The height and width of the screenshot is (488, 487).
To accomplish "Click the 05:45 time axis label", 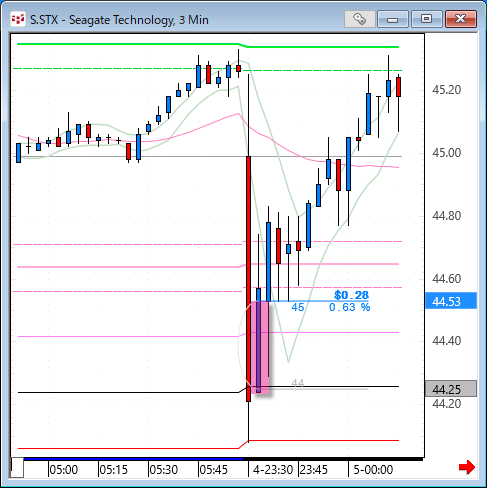I will [x=213, y=470].
